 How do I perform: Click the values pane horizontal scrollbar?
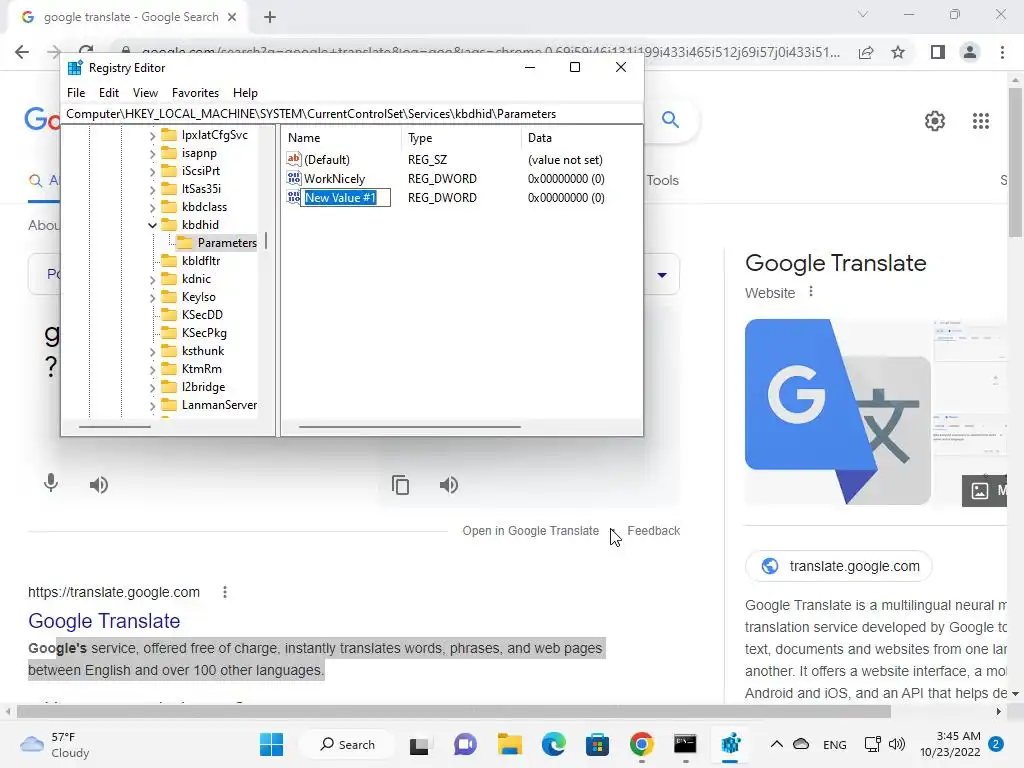coord(409,426)
